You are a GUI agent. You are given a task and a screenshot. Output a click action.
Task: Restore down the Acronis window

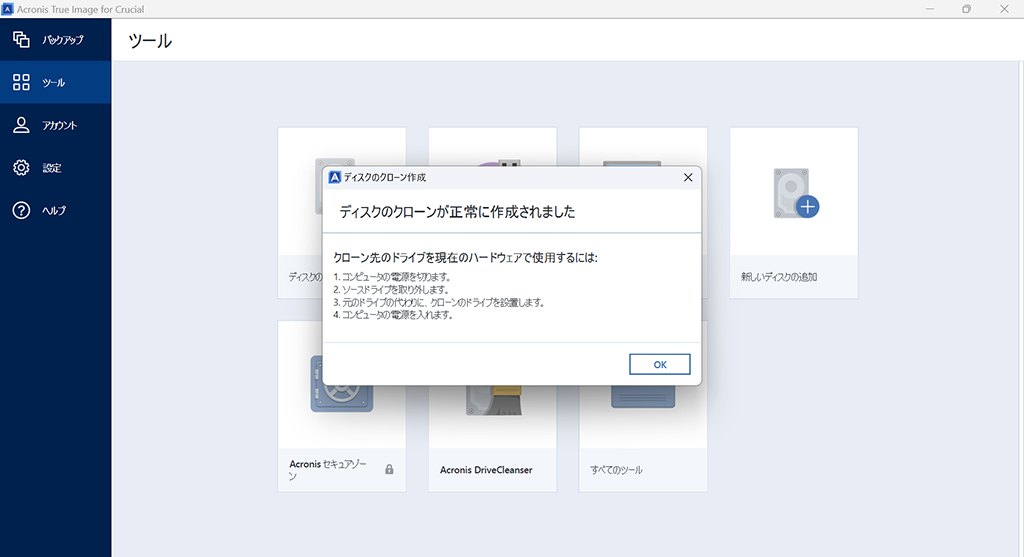tap(967, 9)
